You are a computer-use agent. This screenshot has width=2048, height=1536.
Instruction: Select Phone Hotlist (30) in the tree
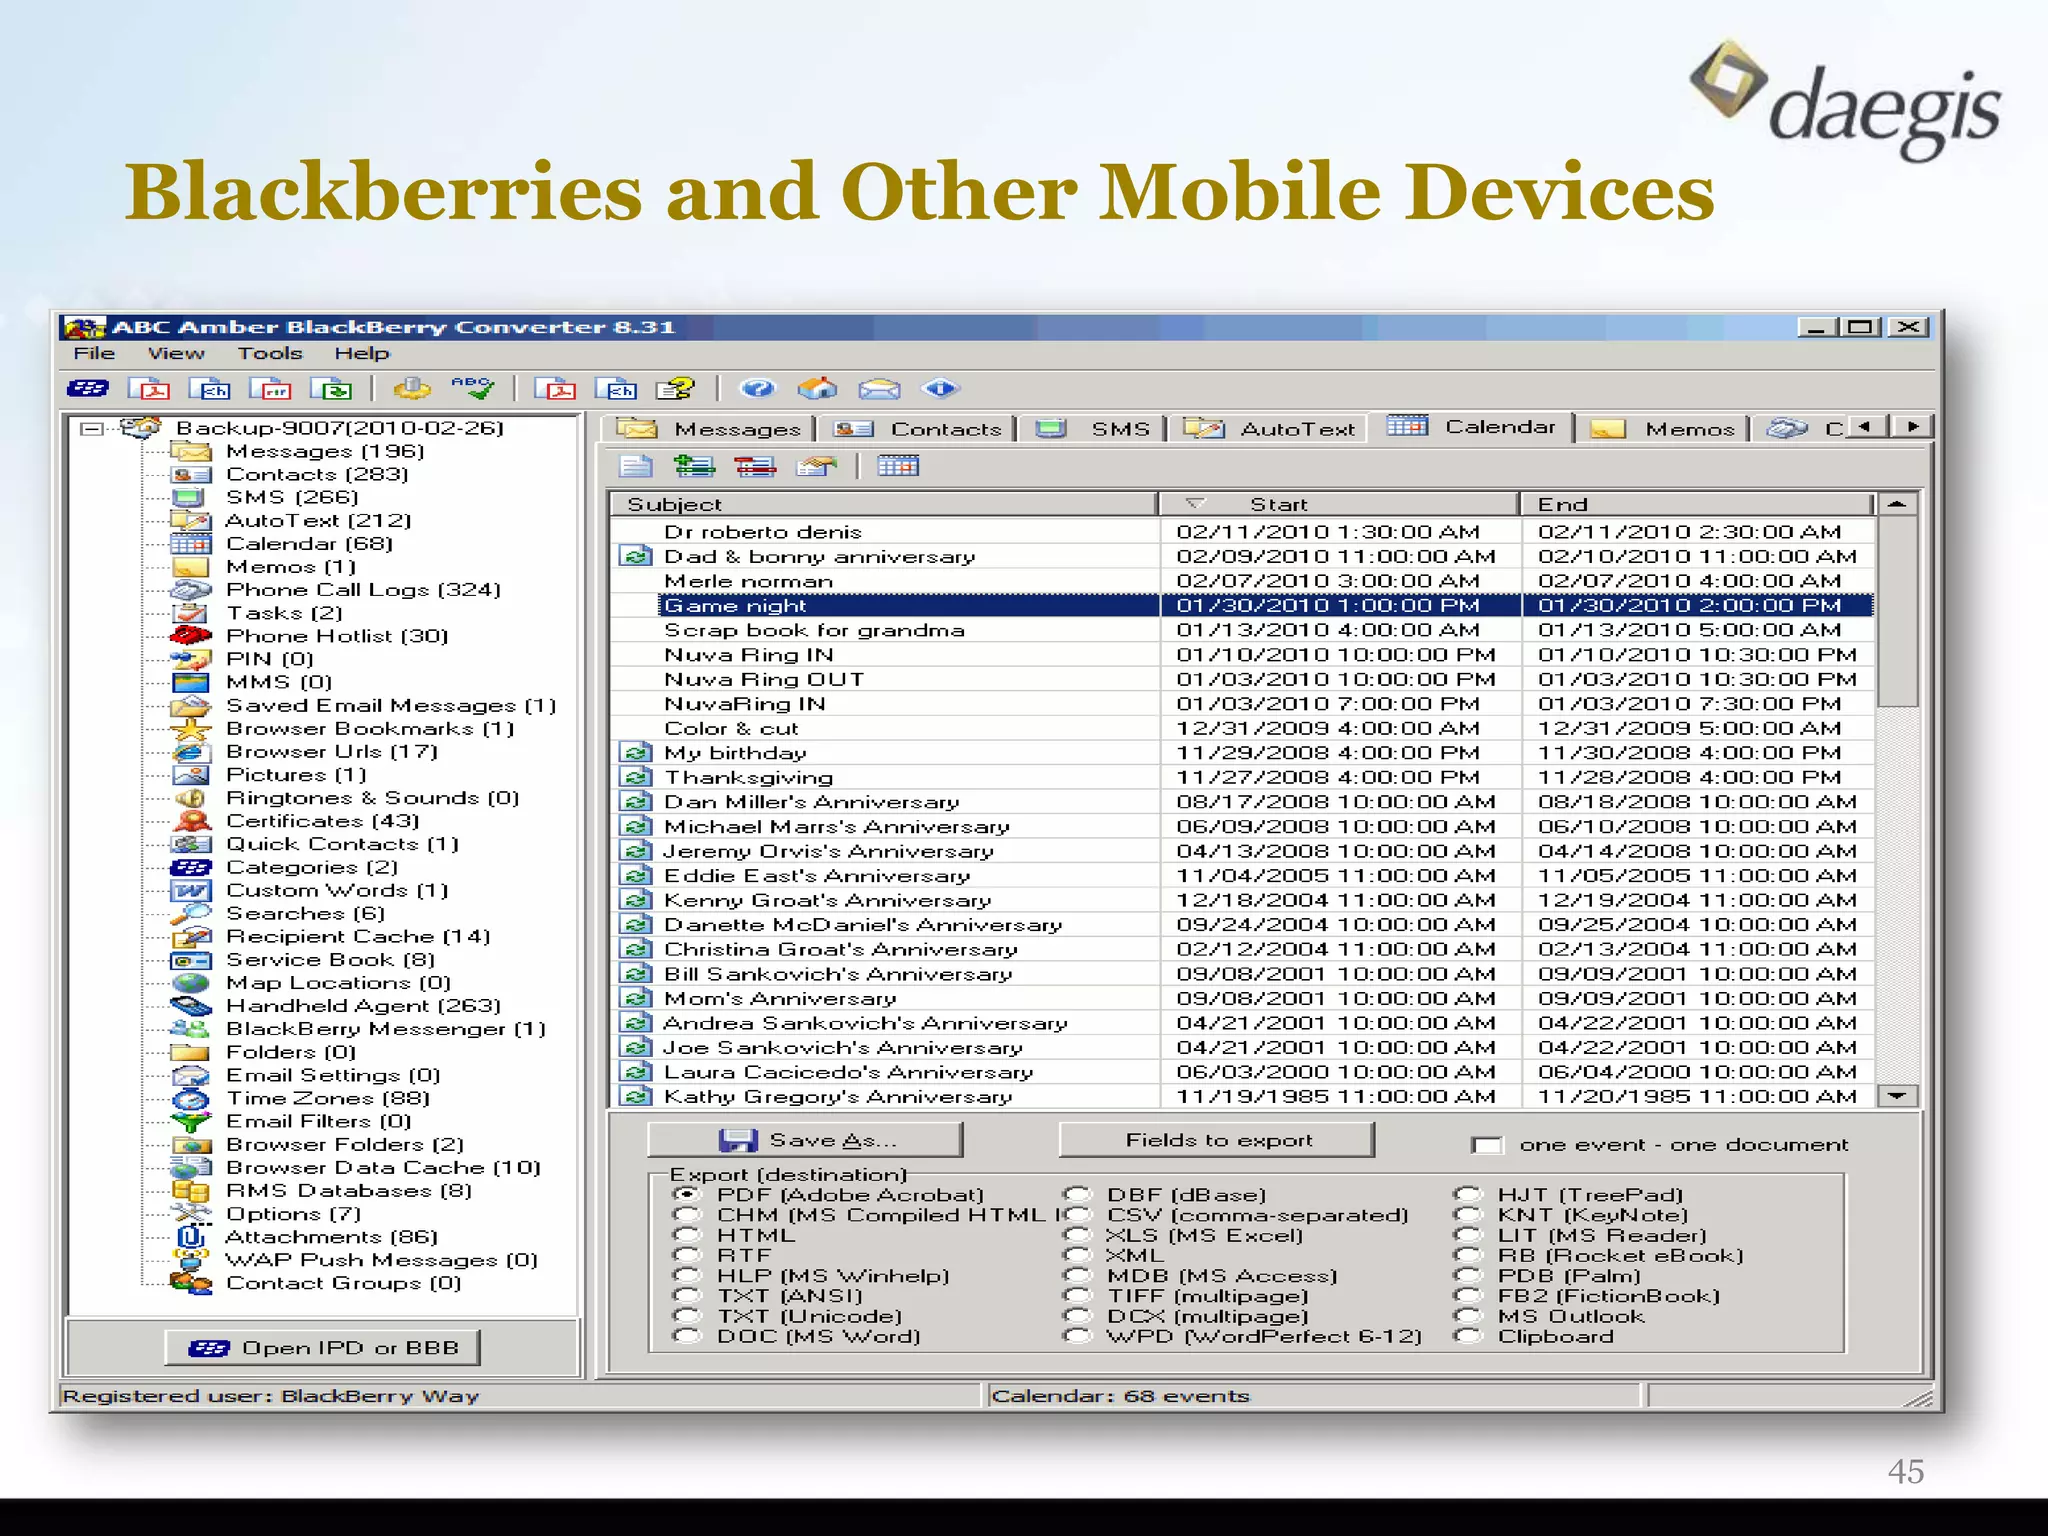(337, 636)
